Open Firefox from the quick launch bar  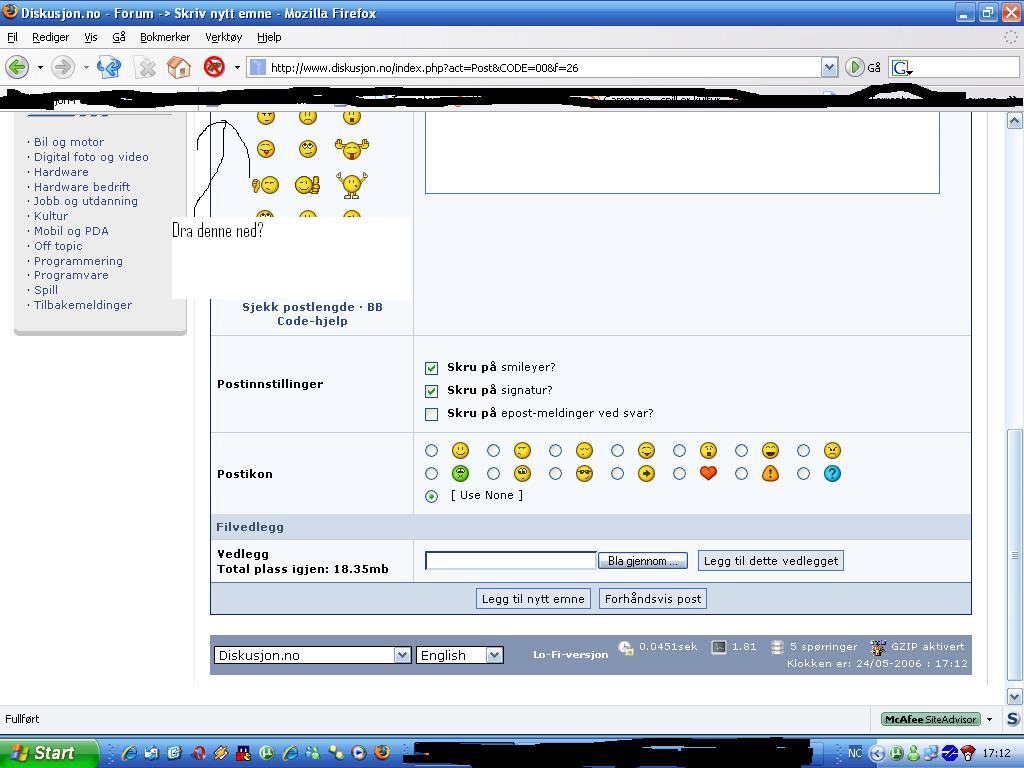[383, 752]
